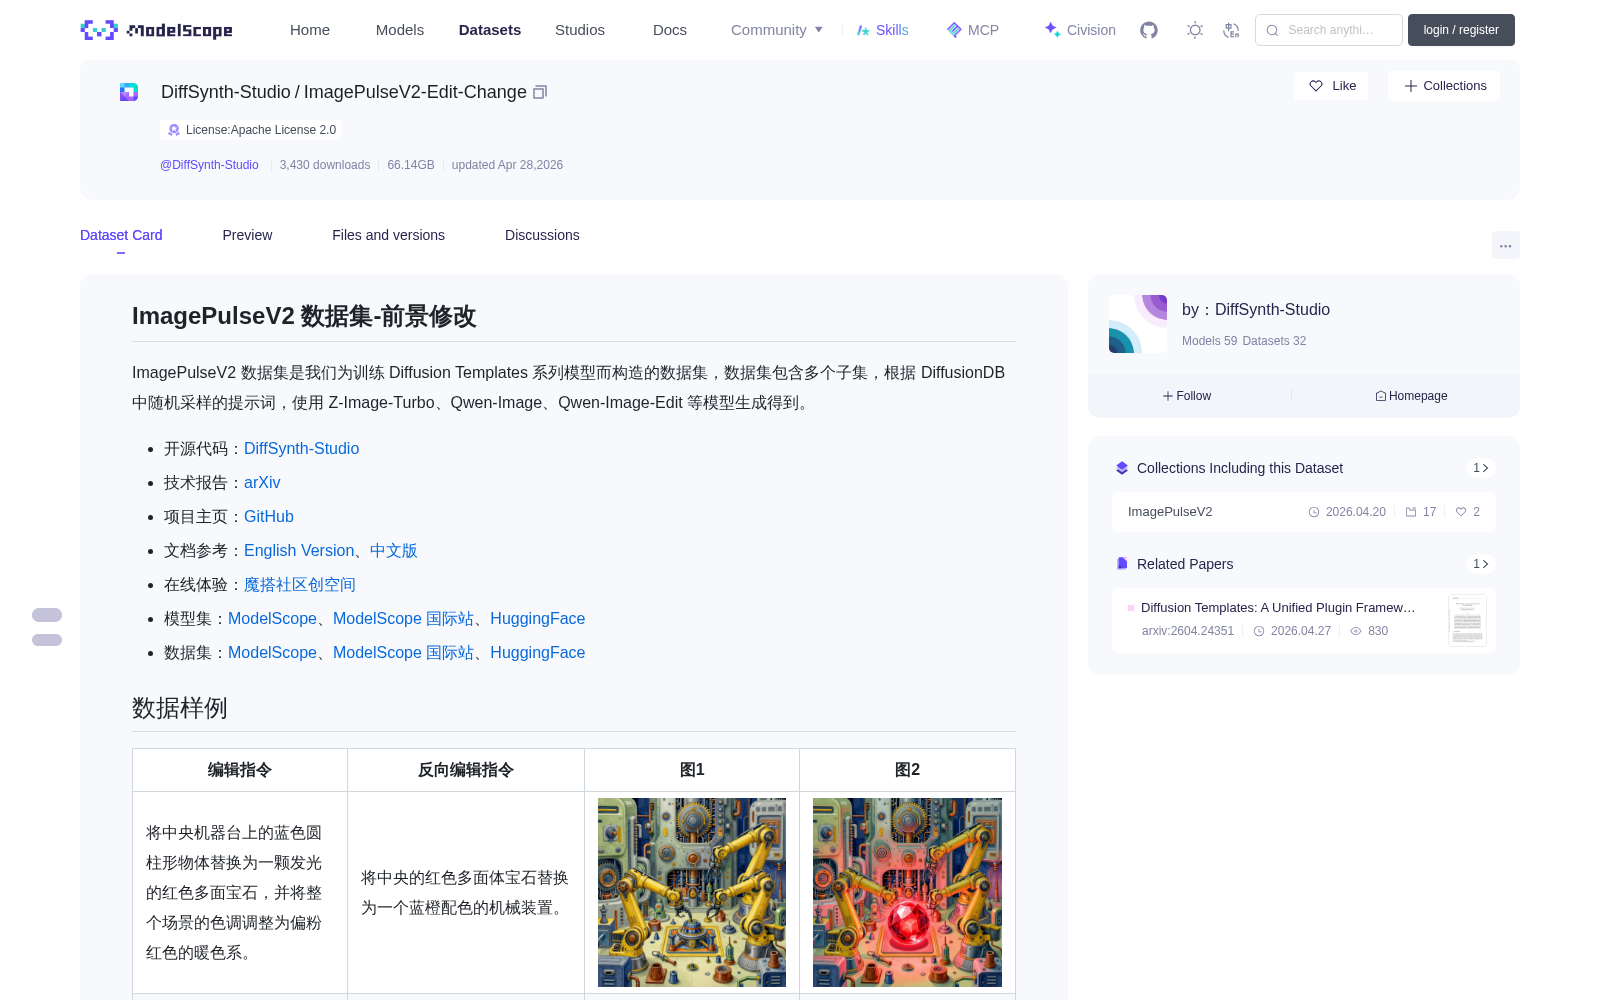Select the Dataset Card tab
The height and width of the screenshot is (1000, 1600).
[x=121, y=235]
